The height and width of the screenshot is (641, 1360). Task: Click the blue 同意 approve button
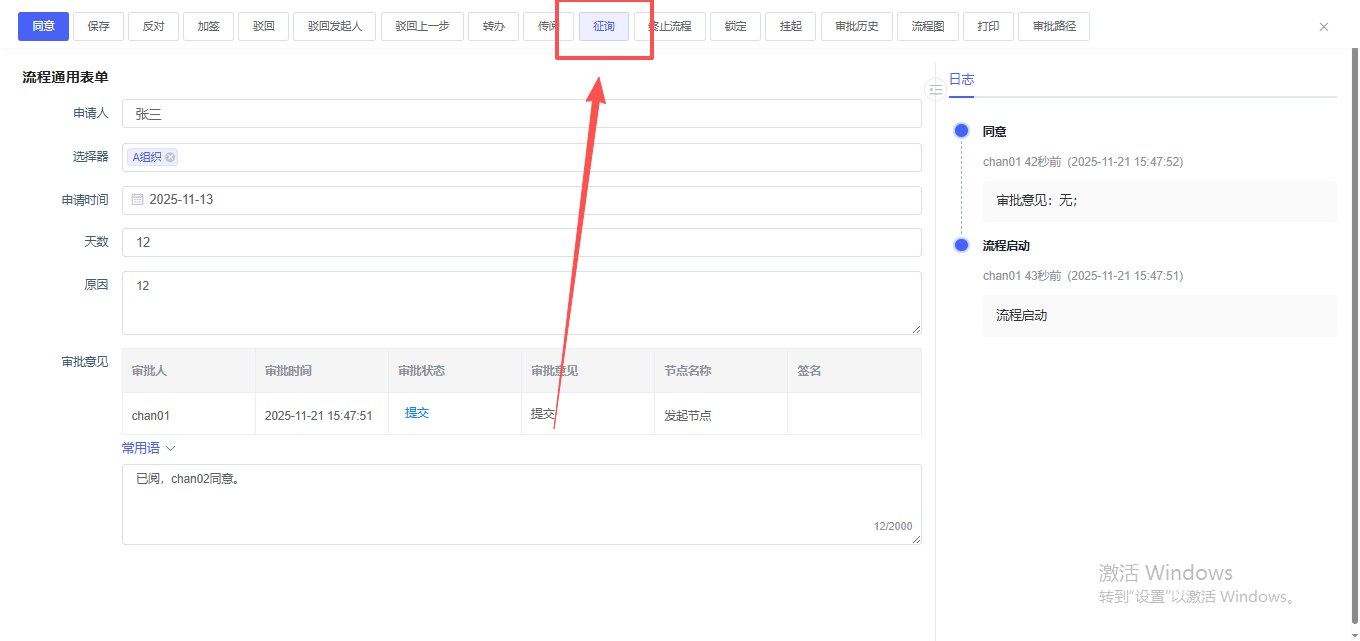pos(43,26)
